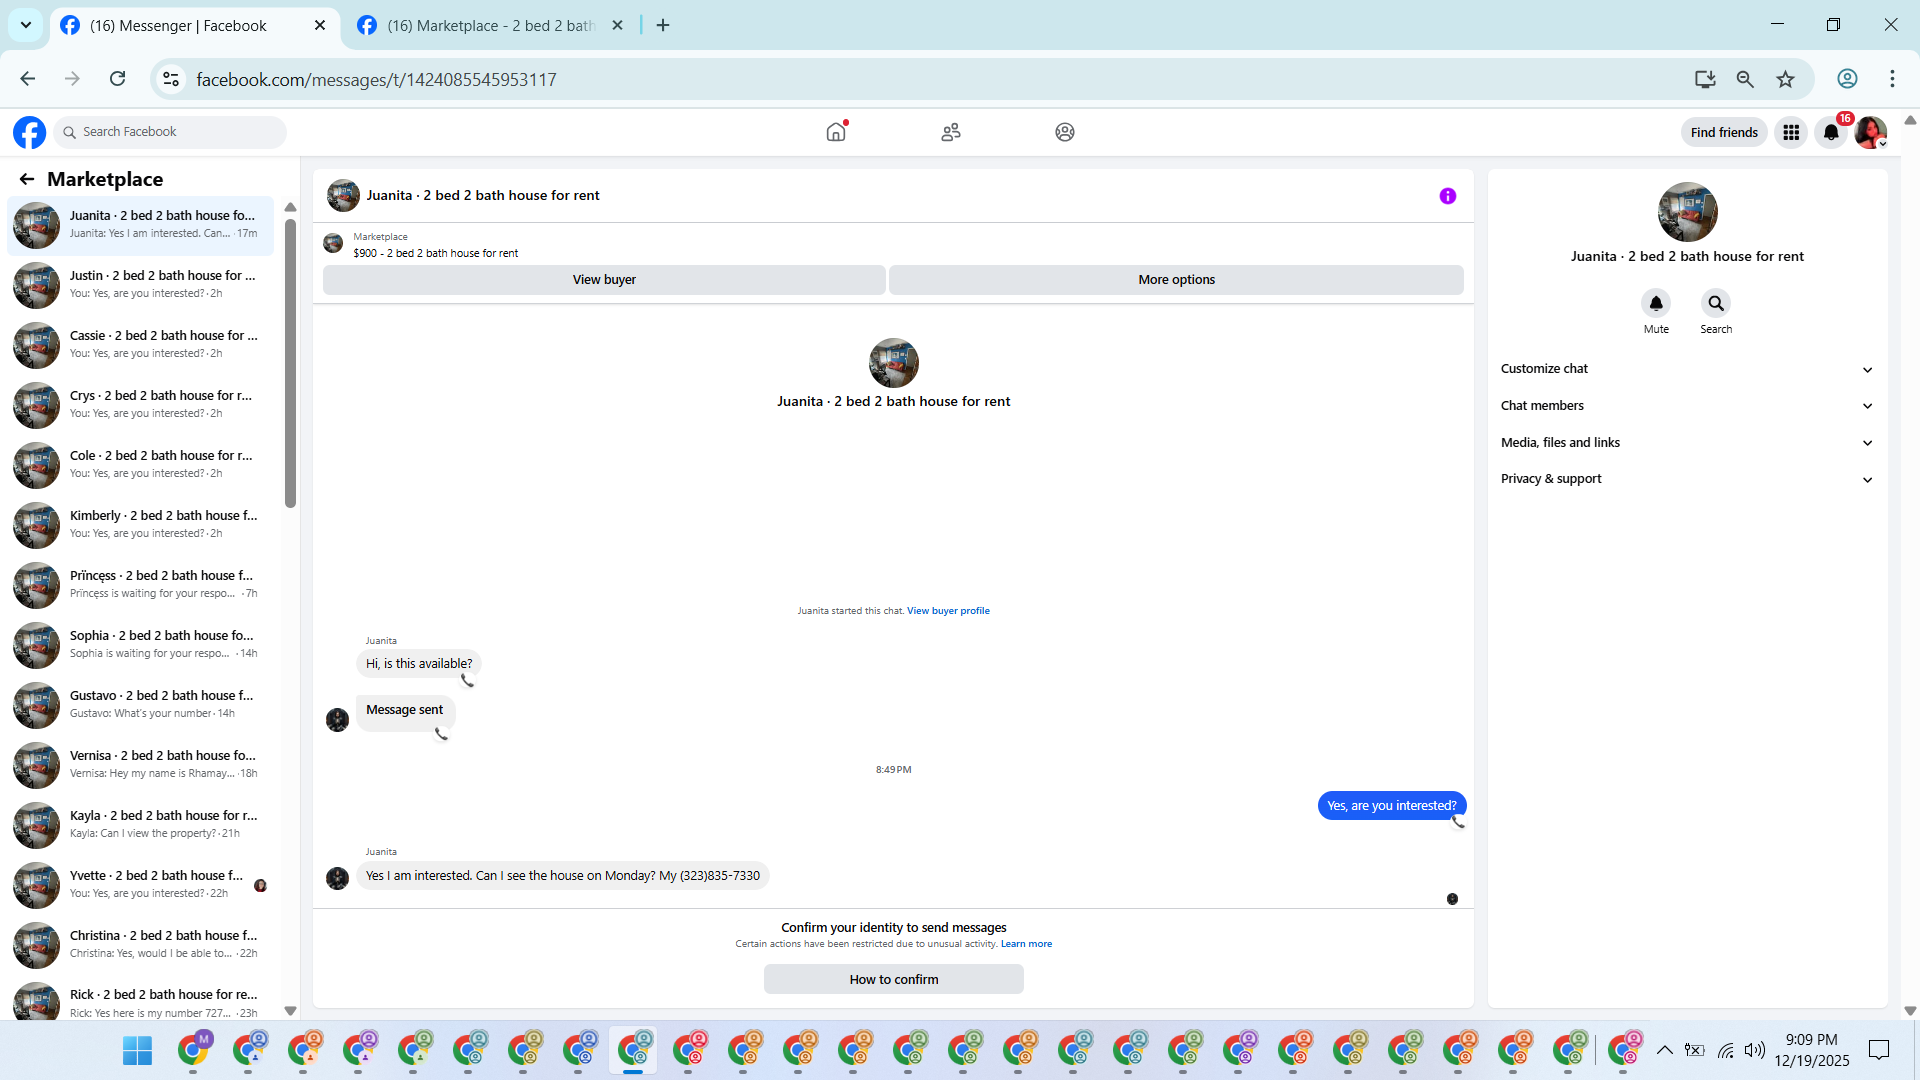This screenshot has width=1920, height=1080.
Task: Open the notifications bell with 16 badge
Action: tap(1831, 132)
